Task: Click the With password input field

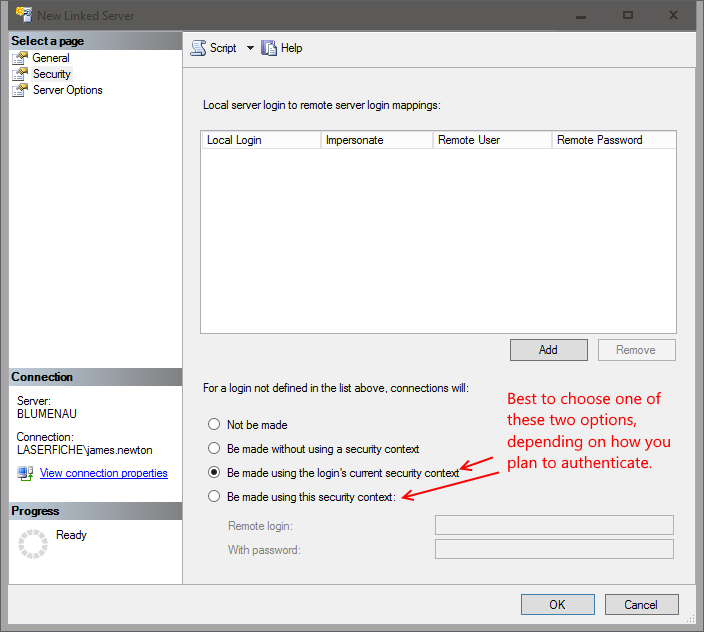Action: click(554, 549)
